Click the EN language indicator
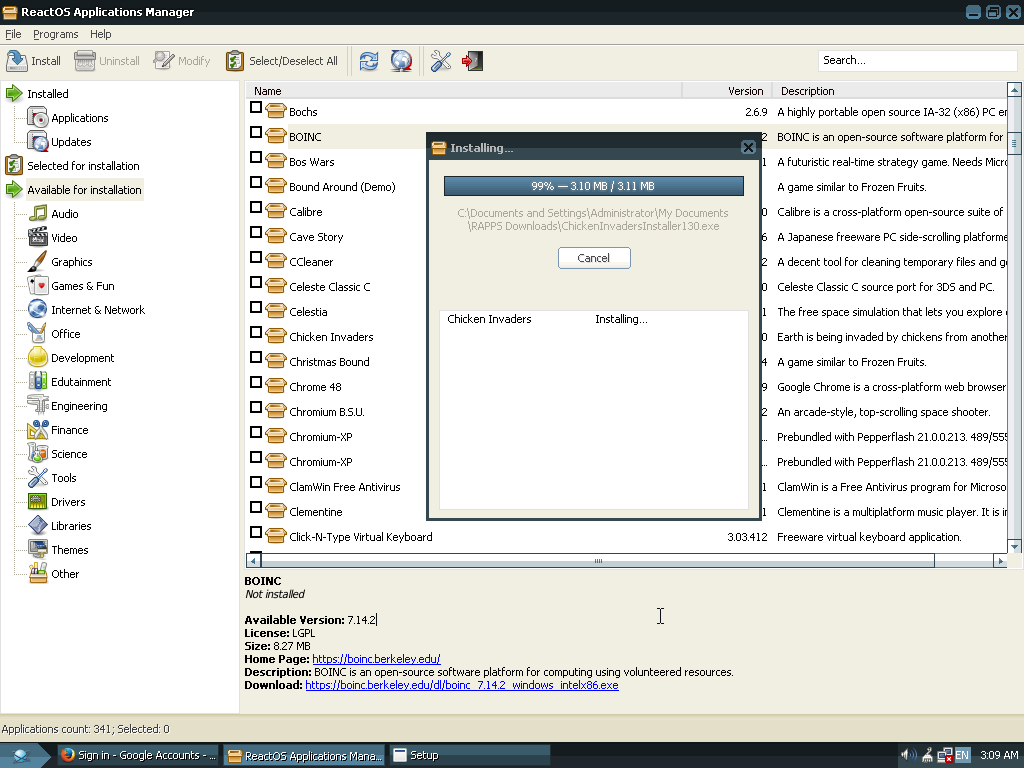This screenshot has width=1024, height=768. pos(962,756)
